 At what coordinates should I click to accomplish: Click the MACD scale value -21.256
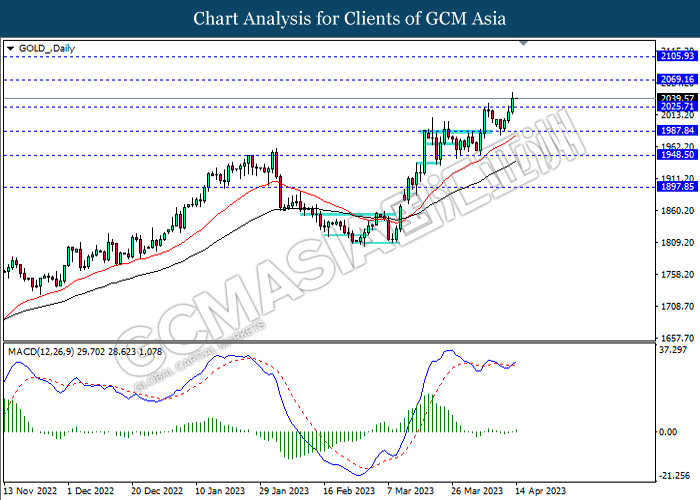click(x=674, y=476)
